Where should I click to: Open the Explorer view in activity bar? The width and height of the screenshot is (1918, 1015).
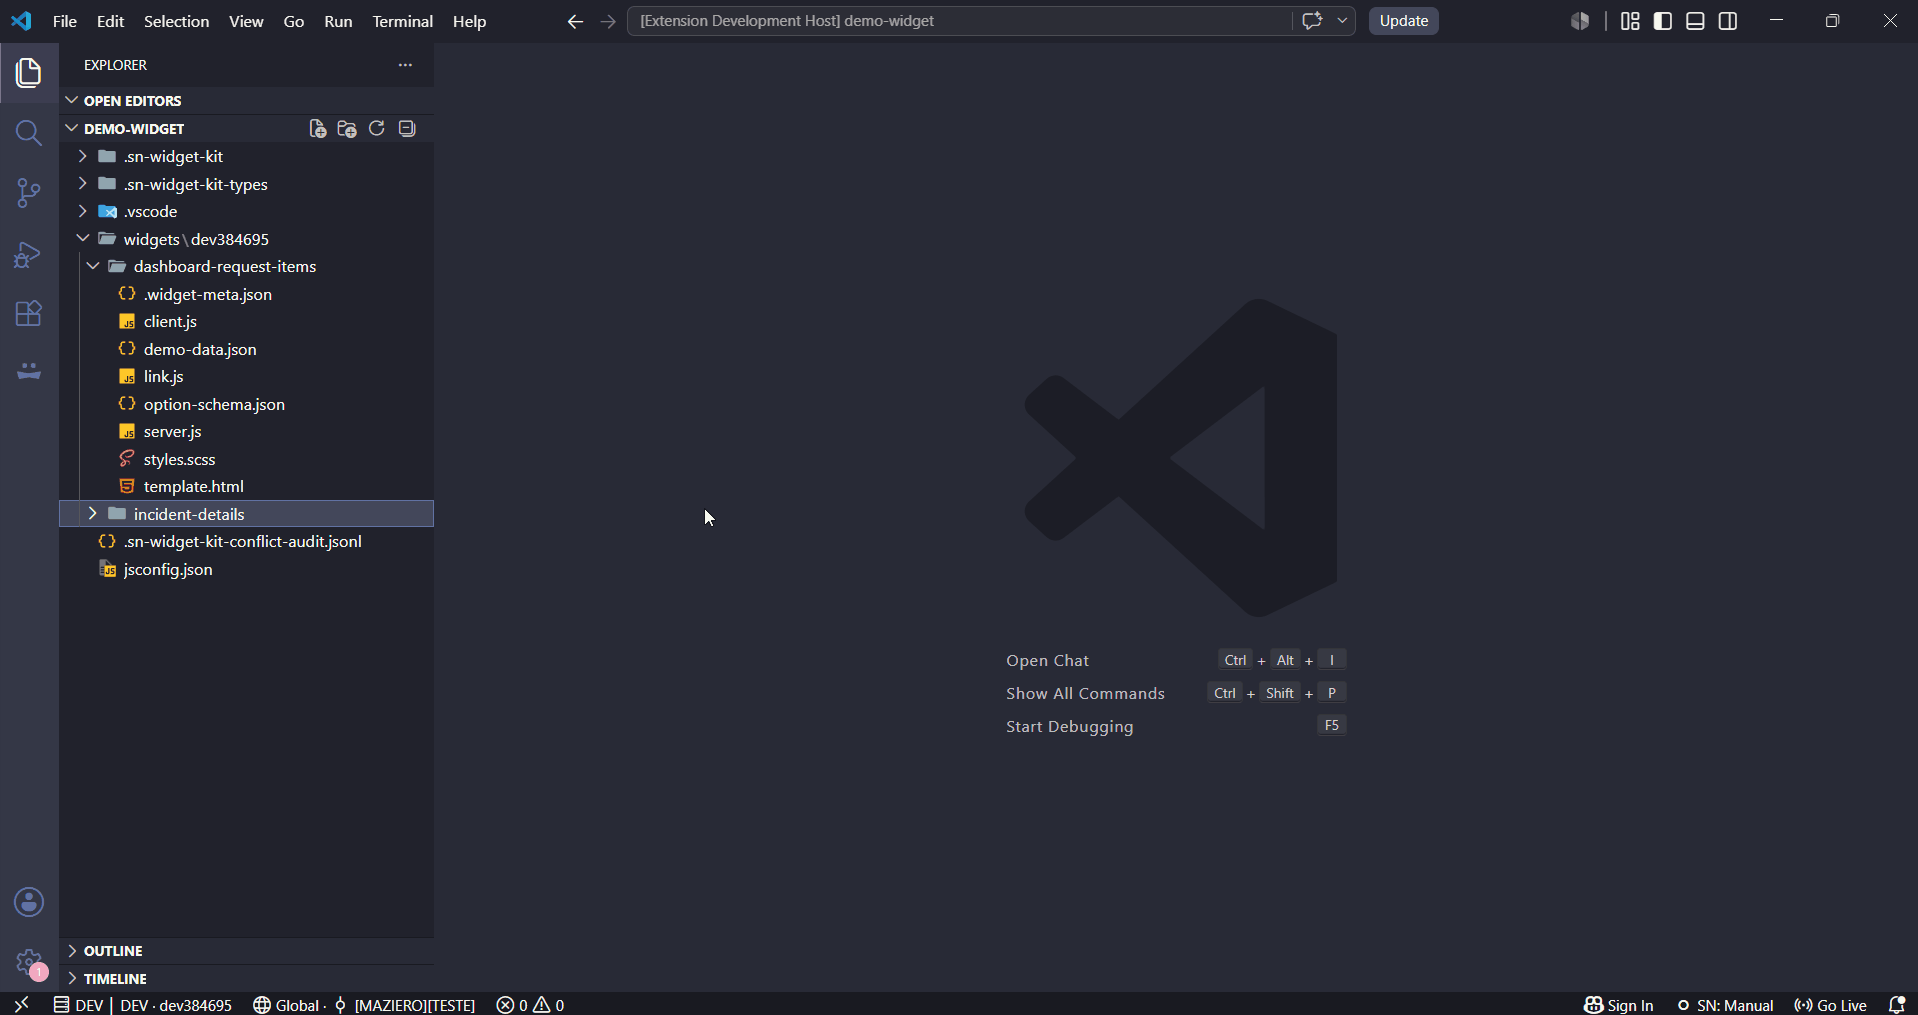(29, 72)
